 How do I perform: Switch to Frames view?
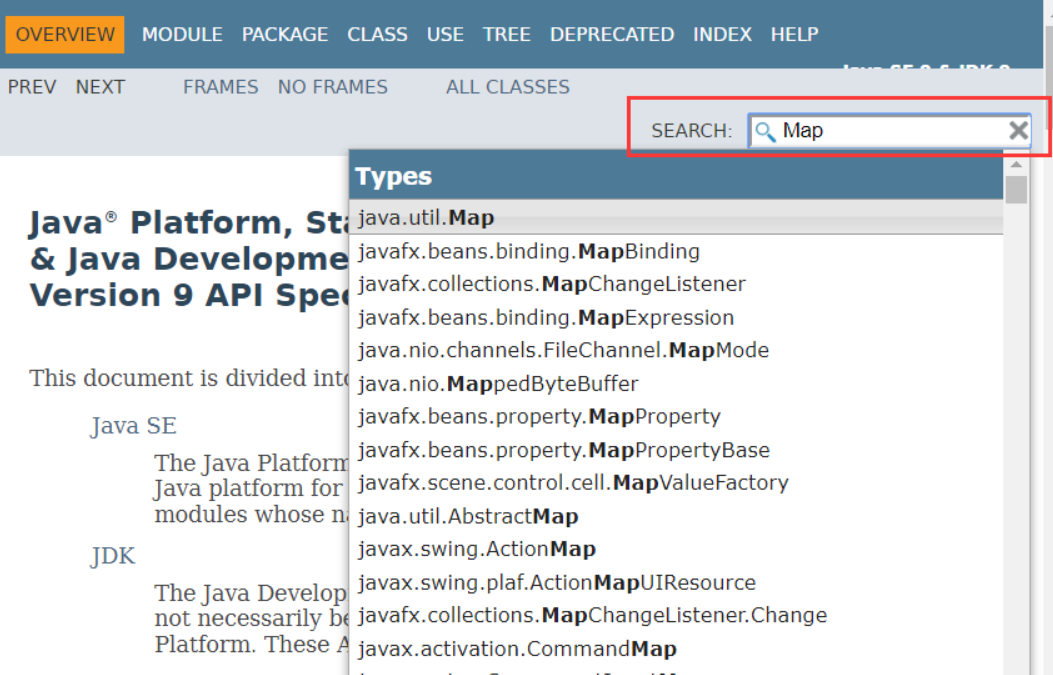(220, 87)
